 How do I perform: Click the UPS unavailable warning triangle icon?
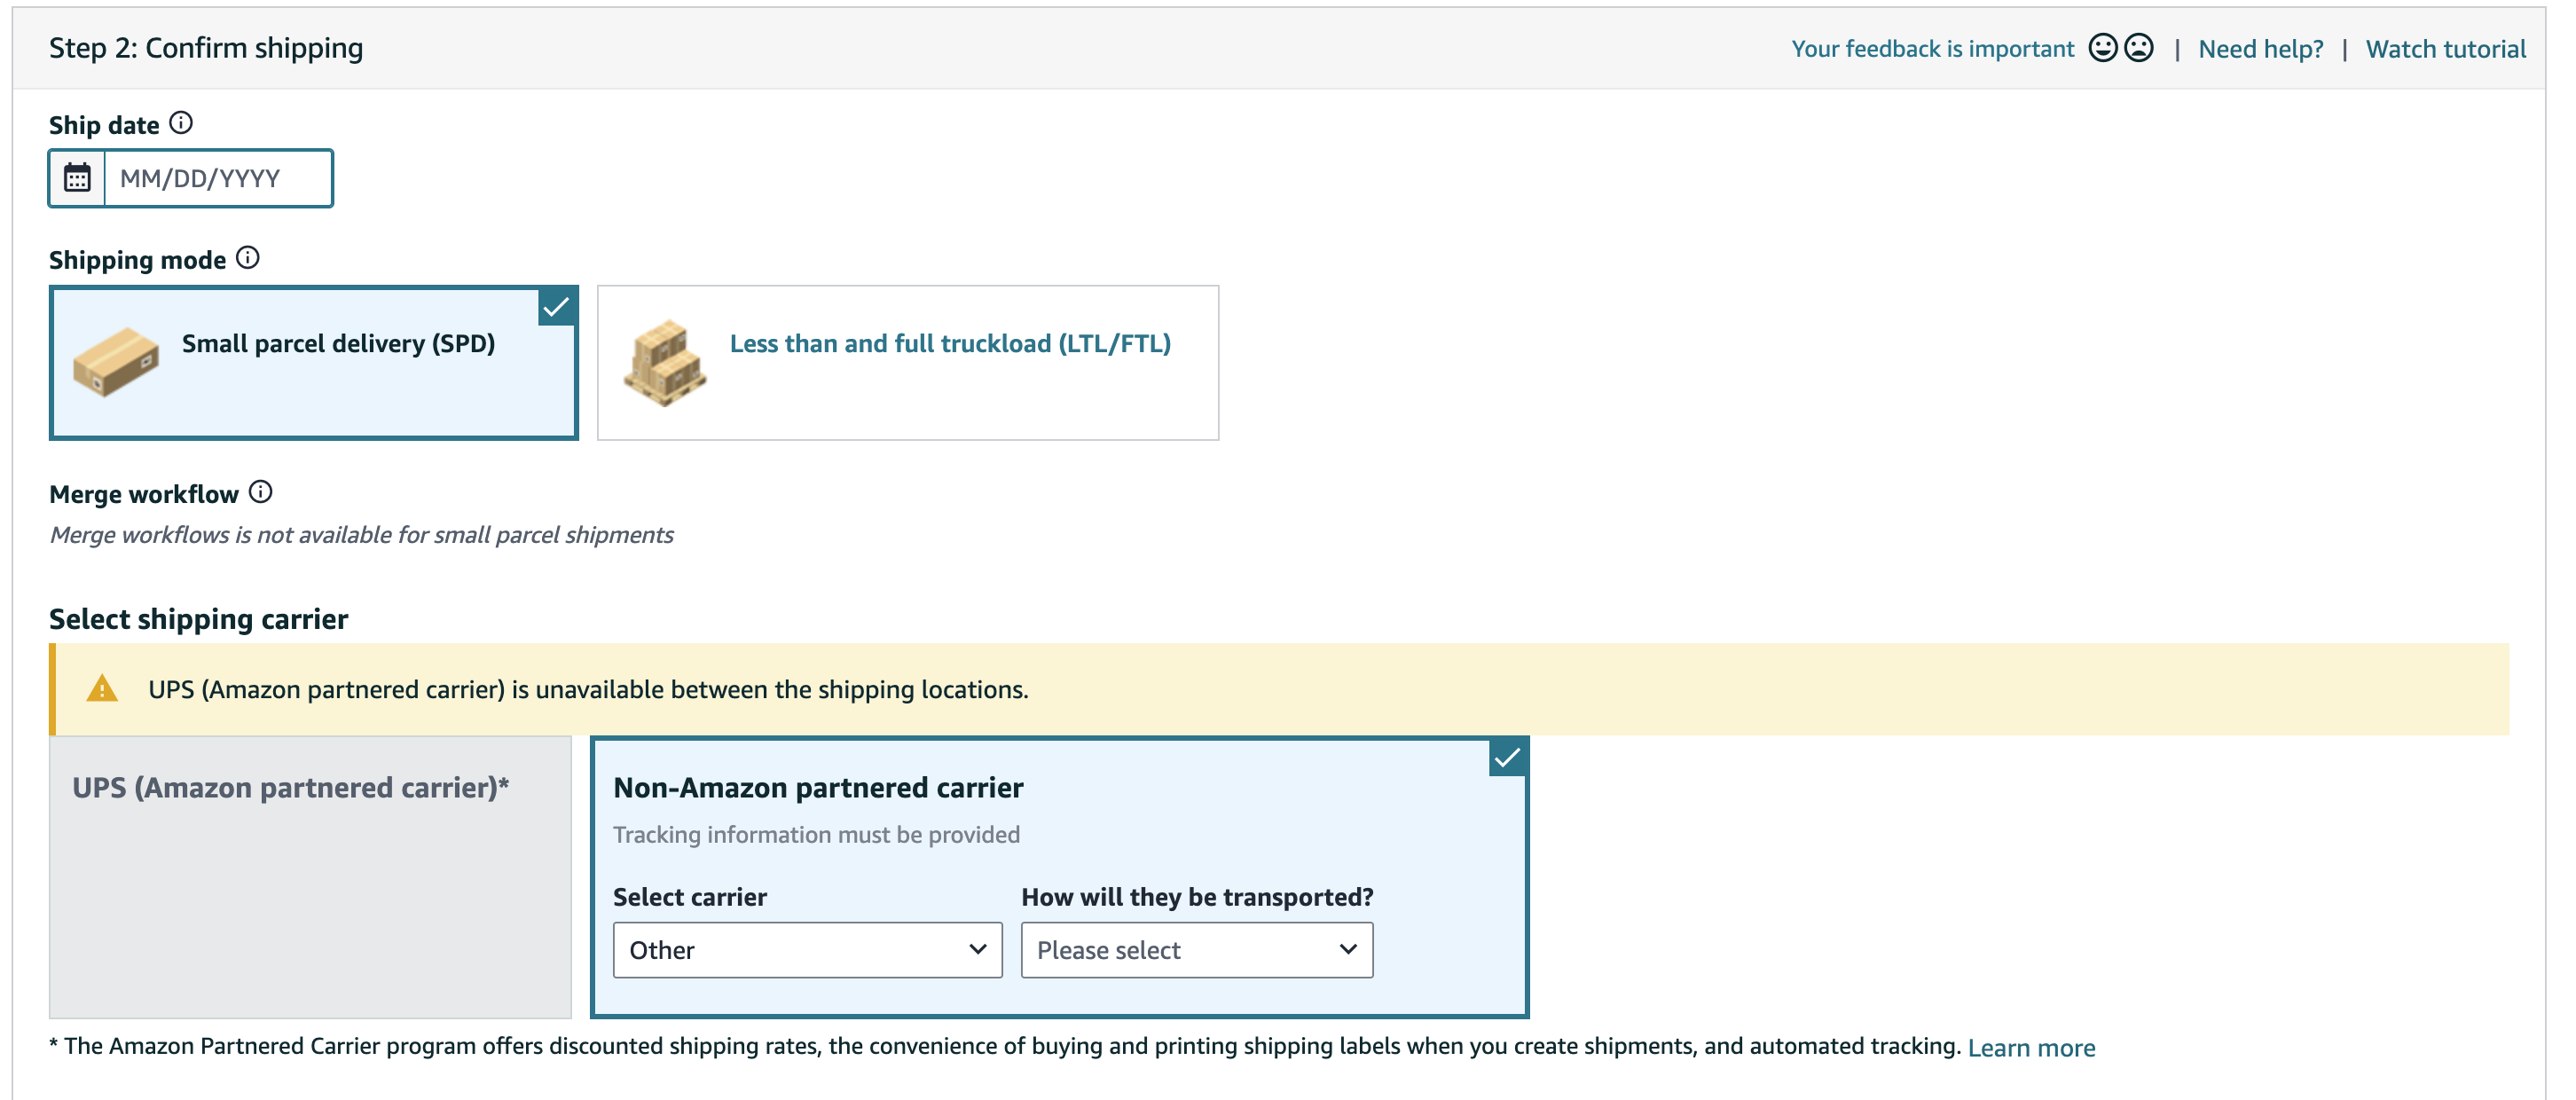coord(102,689)
